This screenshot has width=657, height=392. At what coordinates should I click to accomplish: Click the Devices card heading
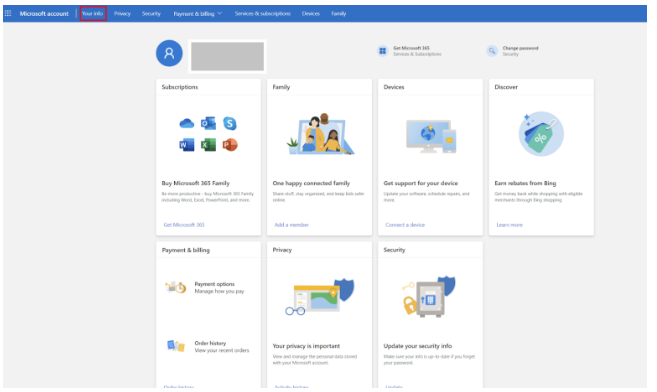coord(394,87)
